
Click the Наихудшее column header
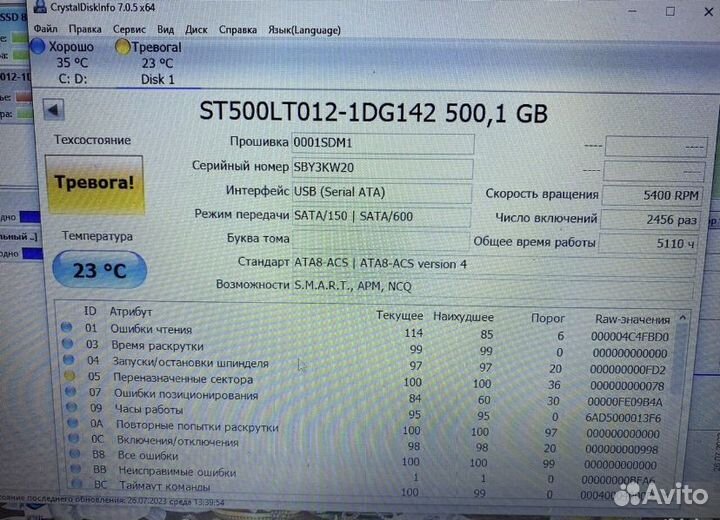pyautogui.click(x=463, y=317)
